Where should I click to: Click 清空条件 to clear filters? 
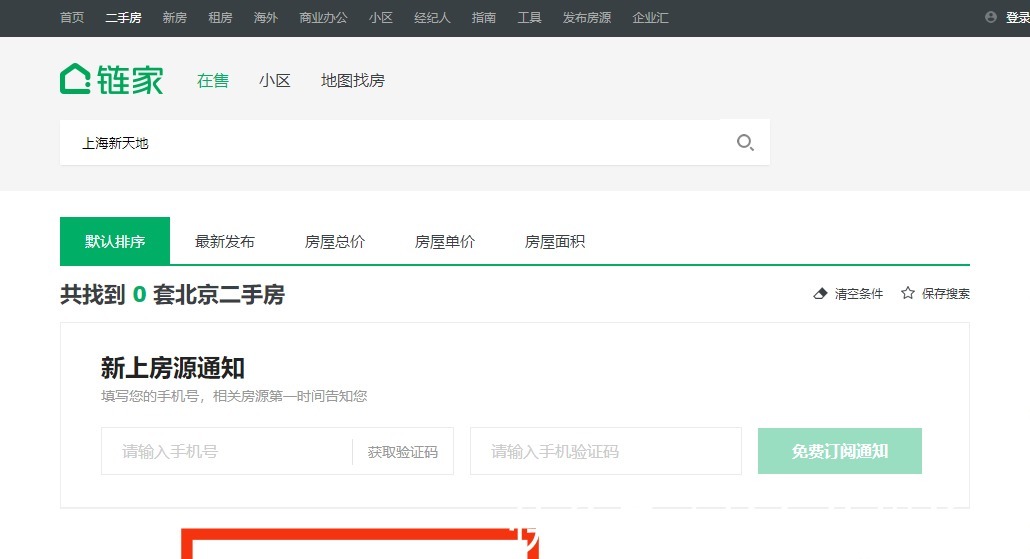(x=859, y=294)
